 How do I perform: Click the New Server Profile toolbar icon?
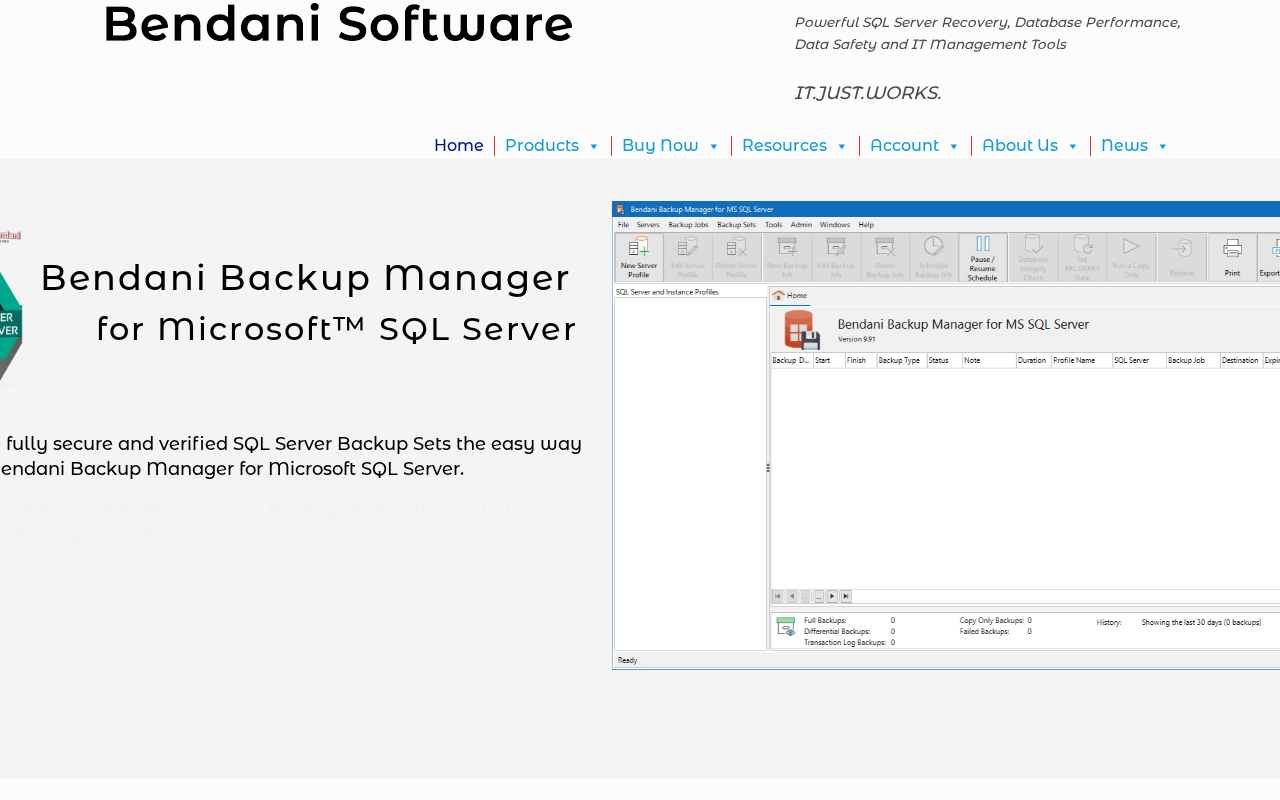pos(638,257)
